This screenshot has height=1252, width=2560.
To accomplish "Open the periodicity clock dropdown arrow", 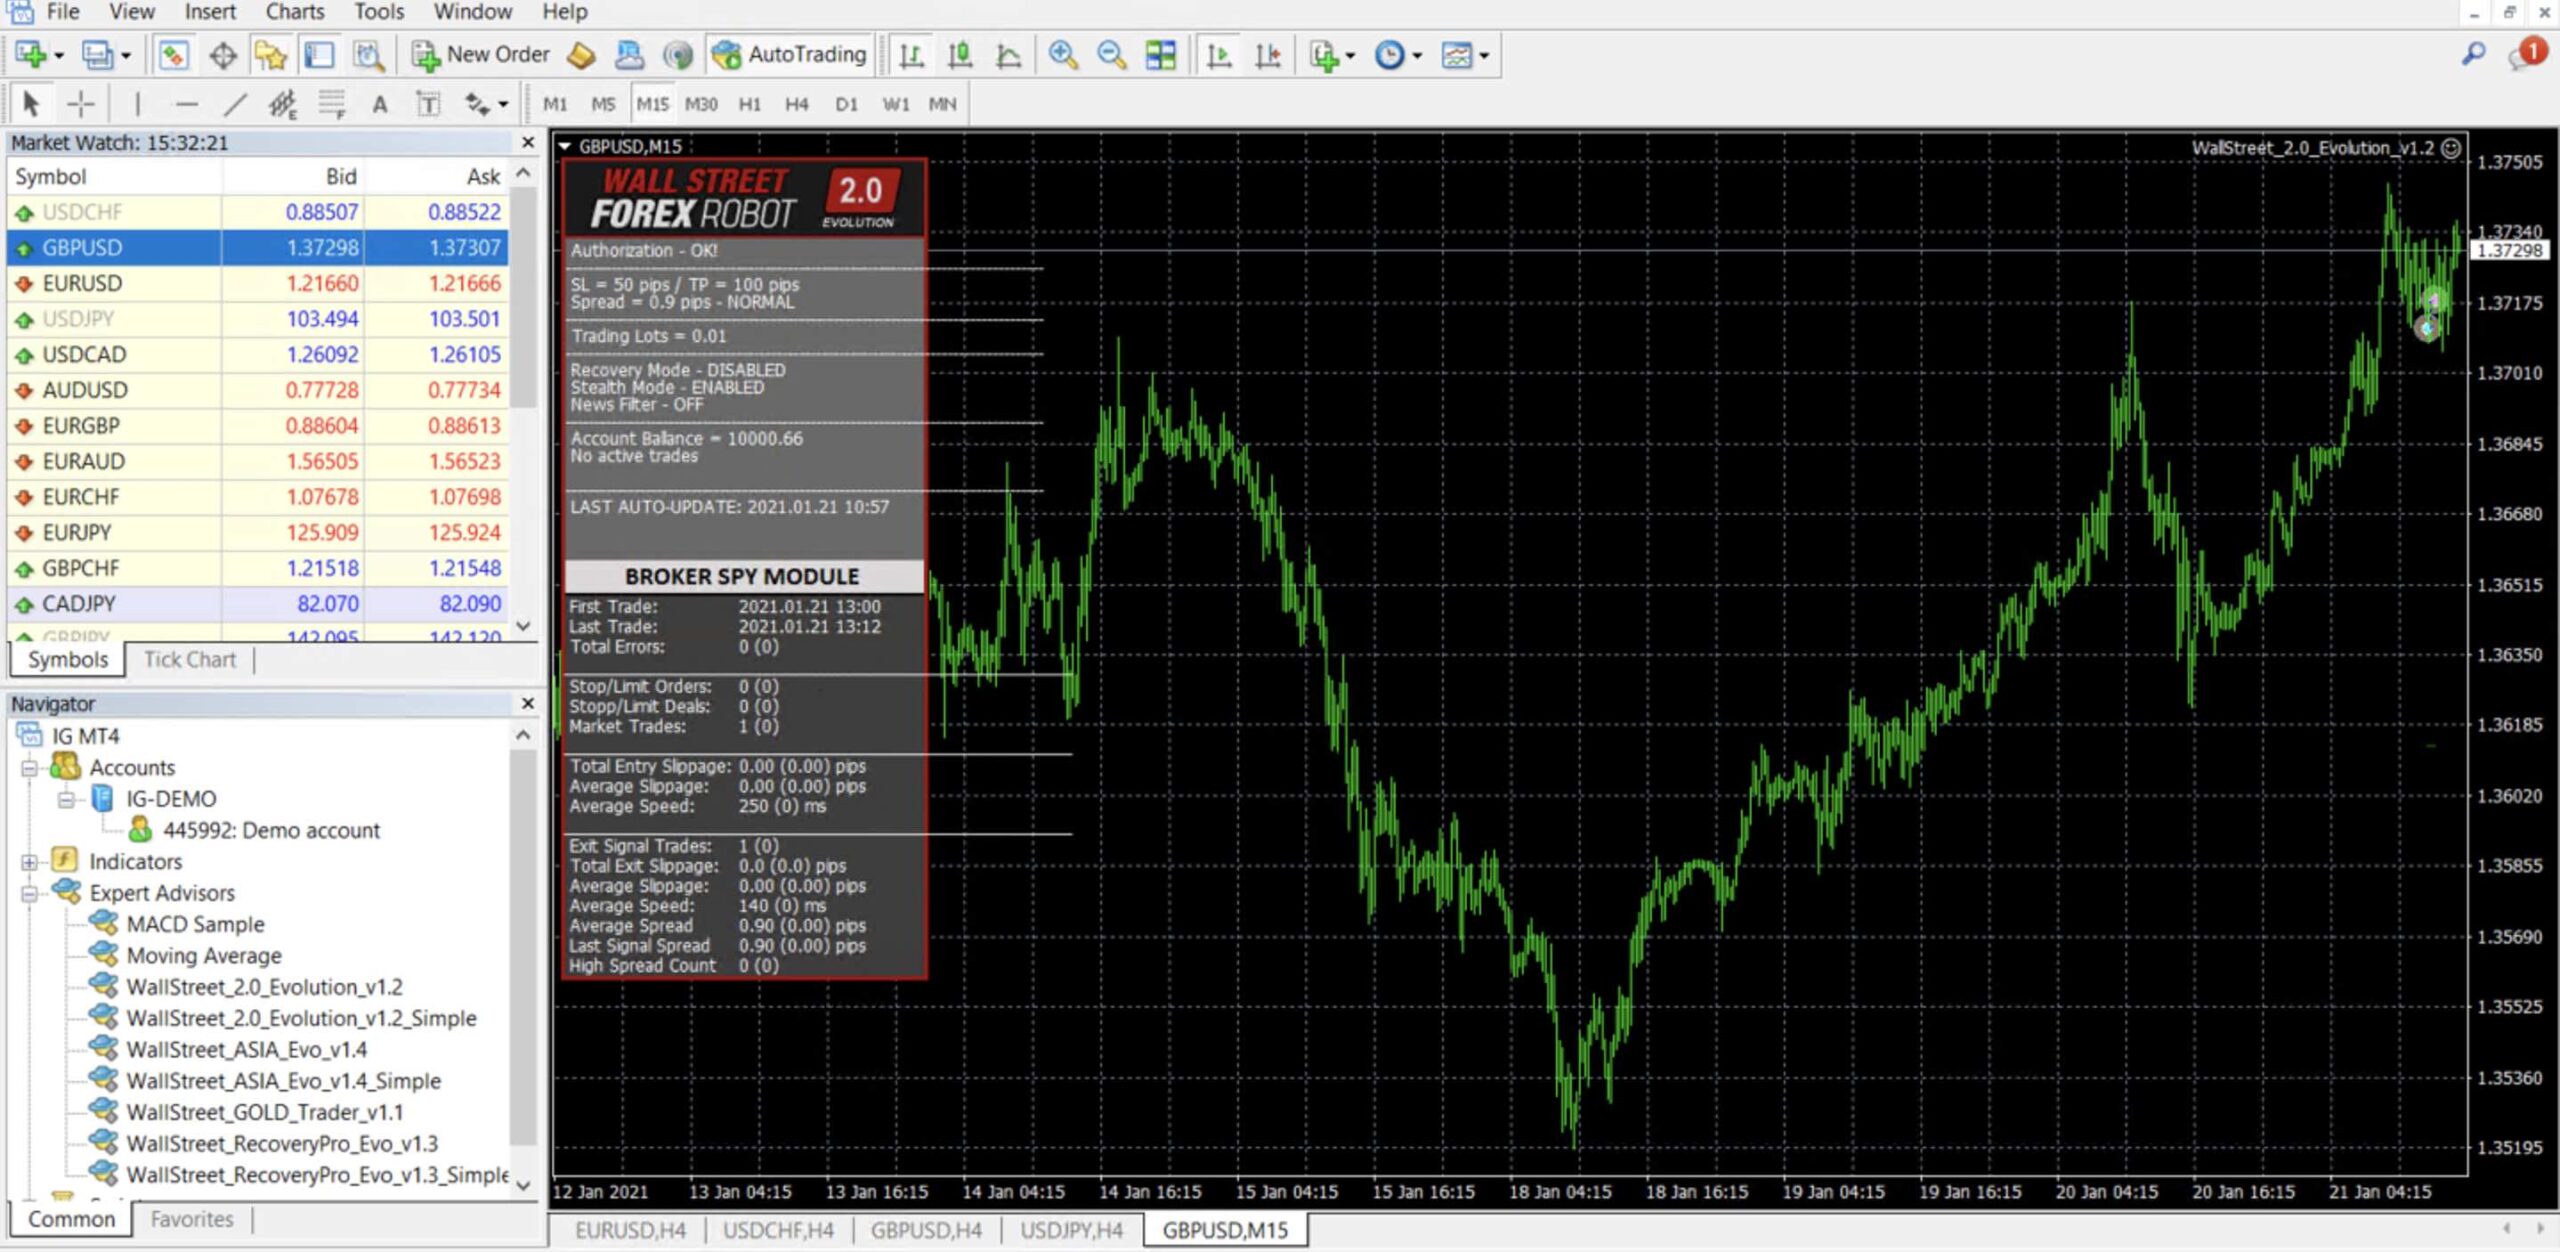I will pos(1417,56).
